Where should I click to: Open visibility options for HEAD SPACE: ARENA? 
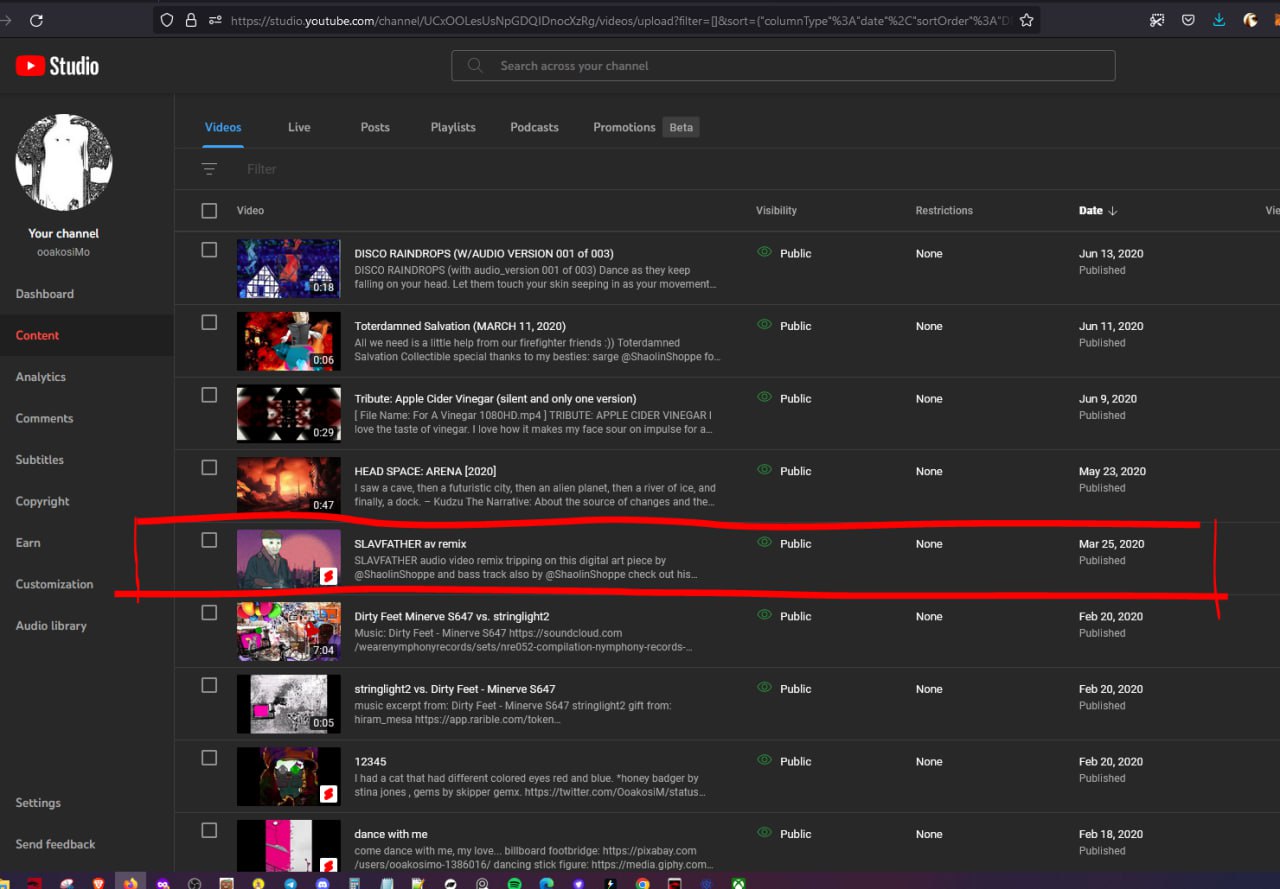click(786, 471)
